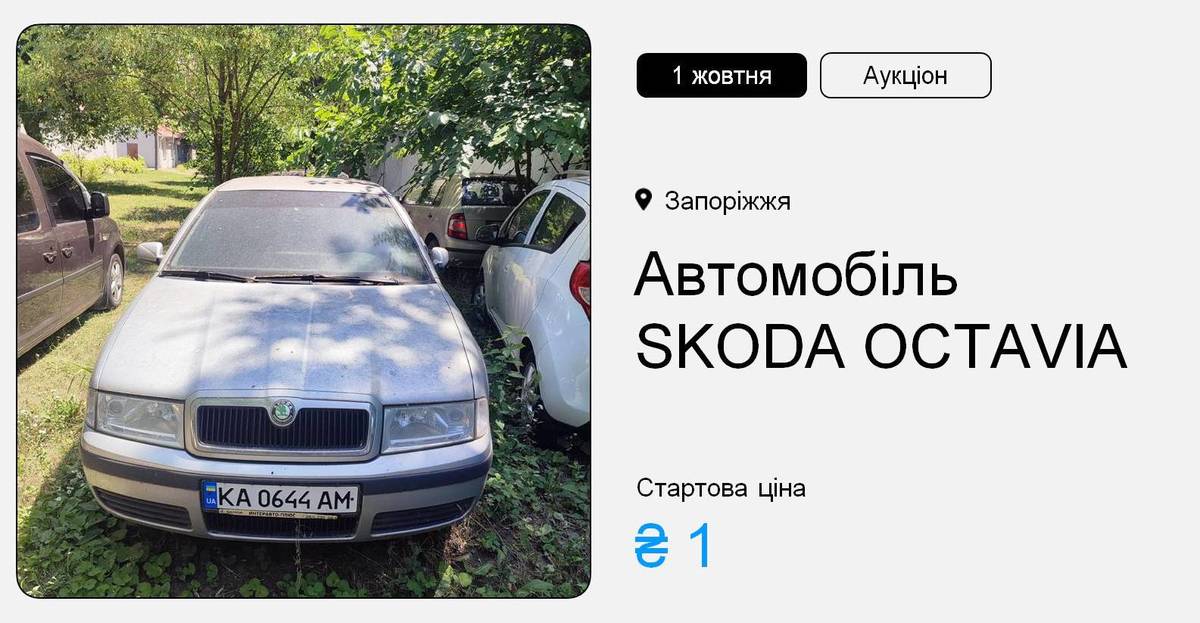Image resolution: width=1200 pixels, height=623 pixels.
Task: Select the "1 жовтня" date badge
Action: coord(722,75)
